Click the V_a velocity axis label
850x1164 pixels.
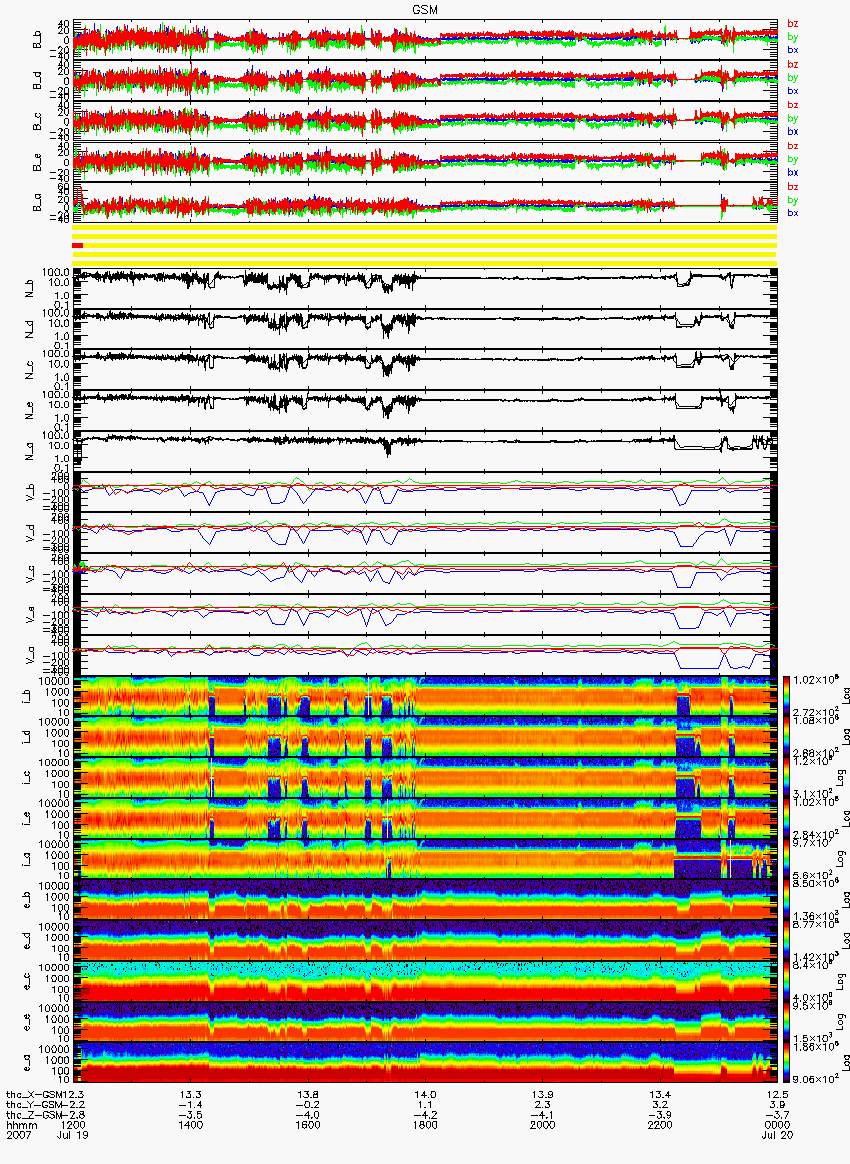pyautogui.click(x=30, y=656)
